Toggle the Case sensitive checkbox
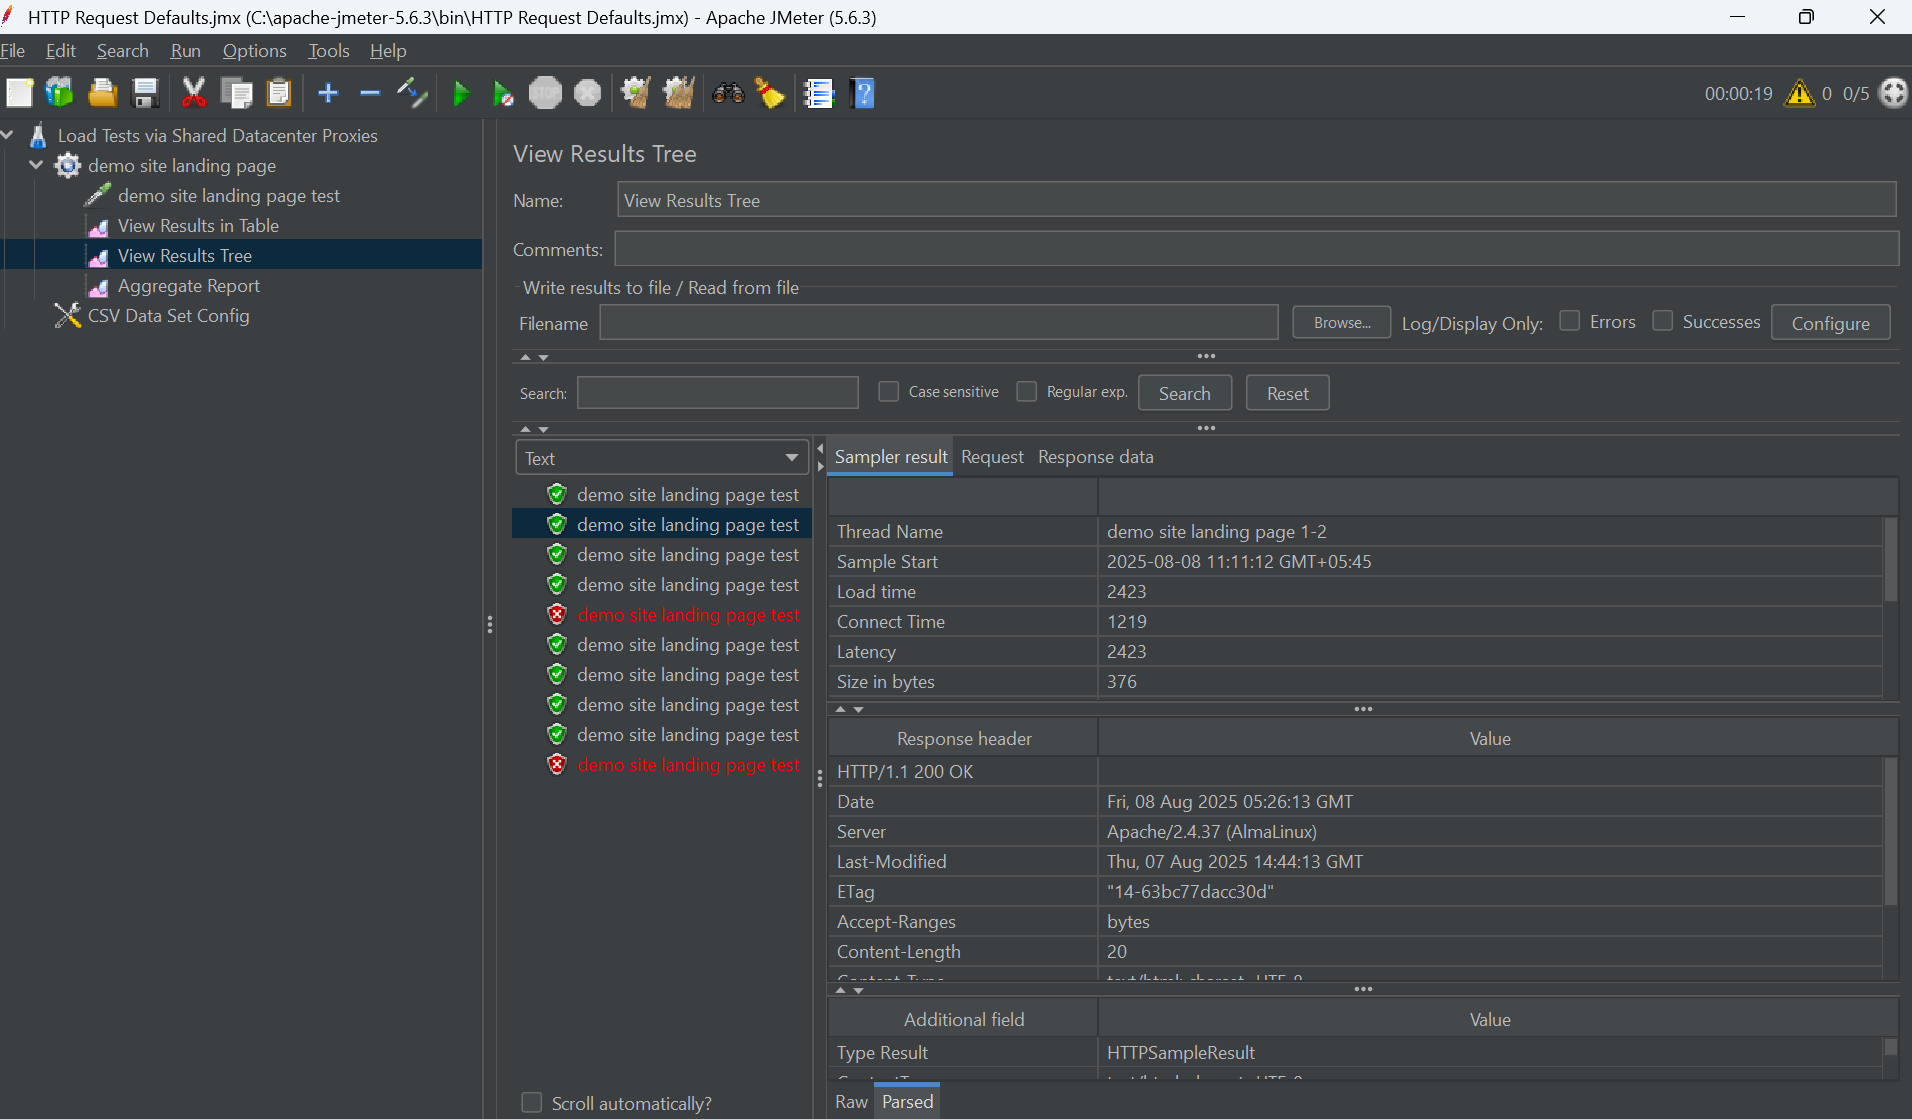1912x1119 pixels. pos(888,392)
